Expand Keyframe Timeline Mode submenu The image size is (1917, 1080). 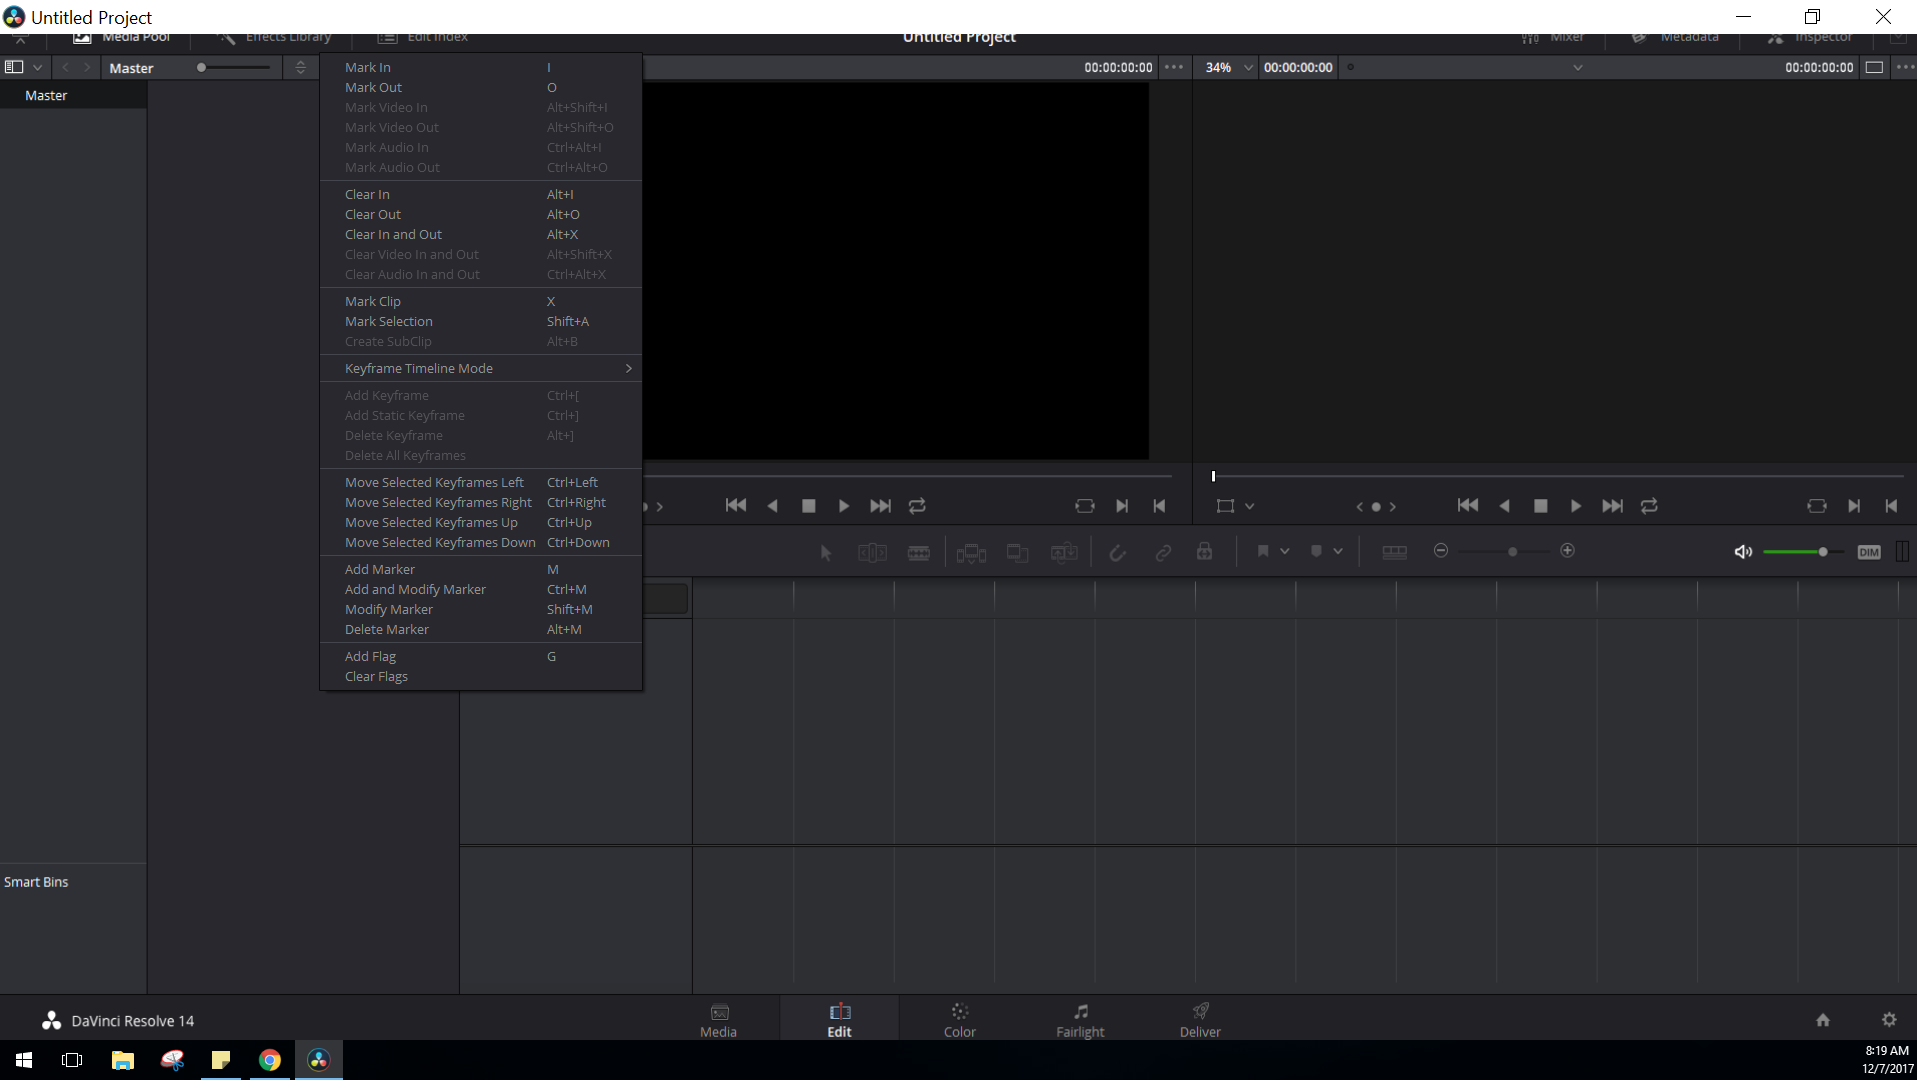(x=481, y=368)
